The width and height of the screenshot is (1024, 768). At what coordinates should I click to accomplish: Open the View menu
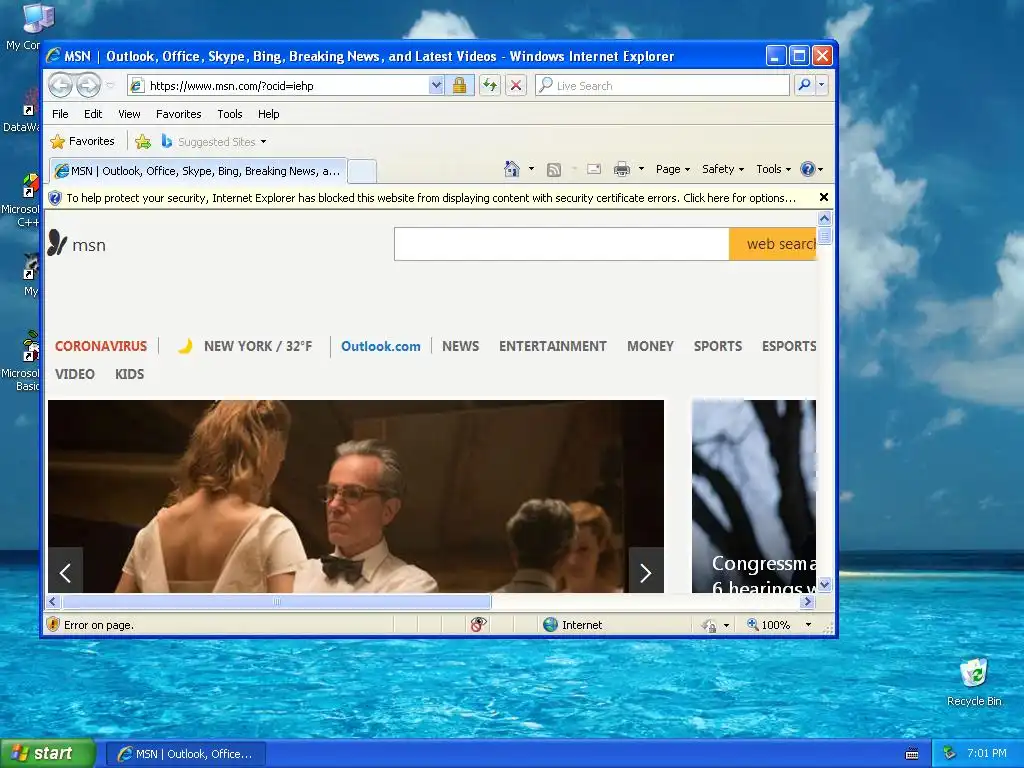pyautogui.click(x=129, y=114)
